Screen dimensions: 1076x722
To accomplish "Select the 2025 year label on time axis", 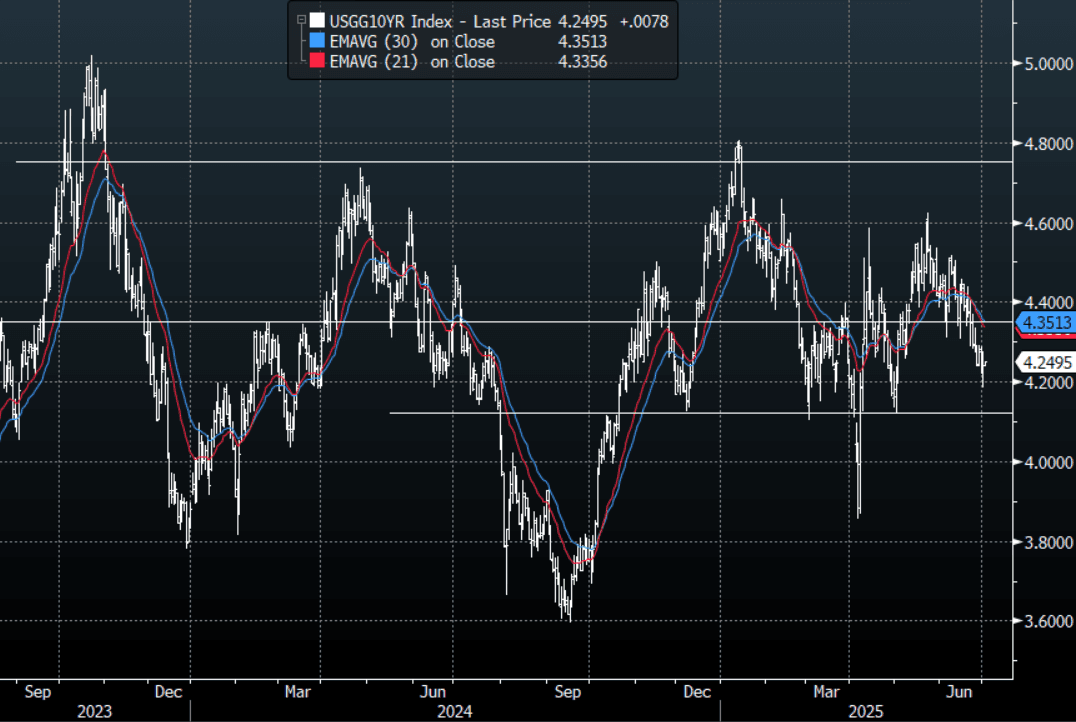I will click(866, 712).
